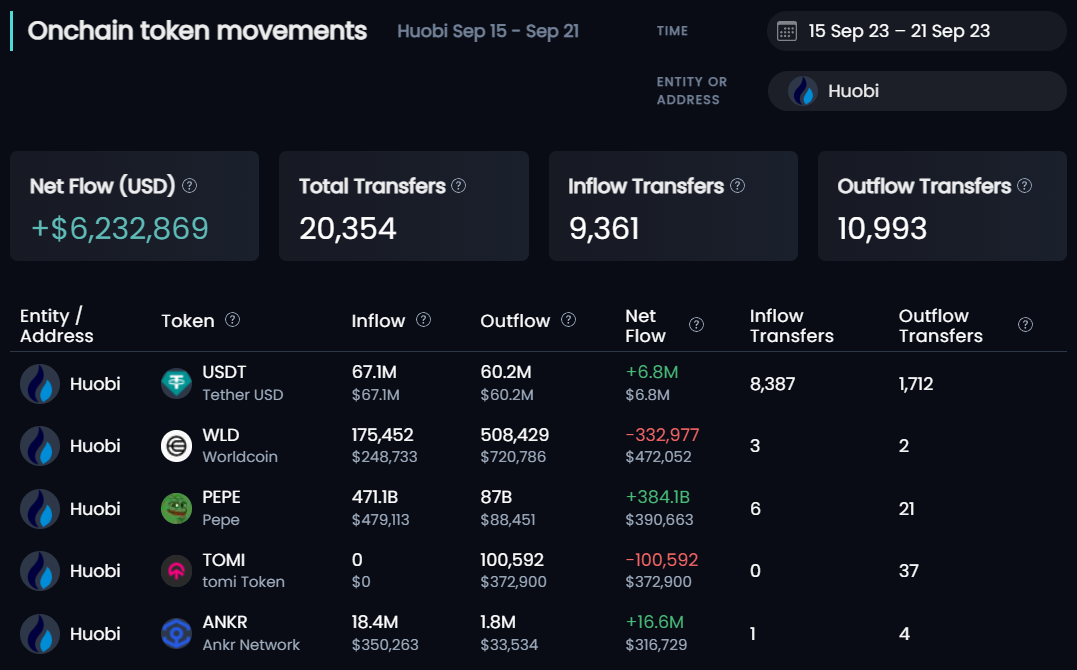The image size is (1077, 670).
Task: Click the Net Flow value +$6,232,869
Action: pyautogui.click(x=120, y=228)
